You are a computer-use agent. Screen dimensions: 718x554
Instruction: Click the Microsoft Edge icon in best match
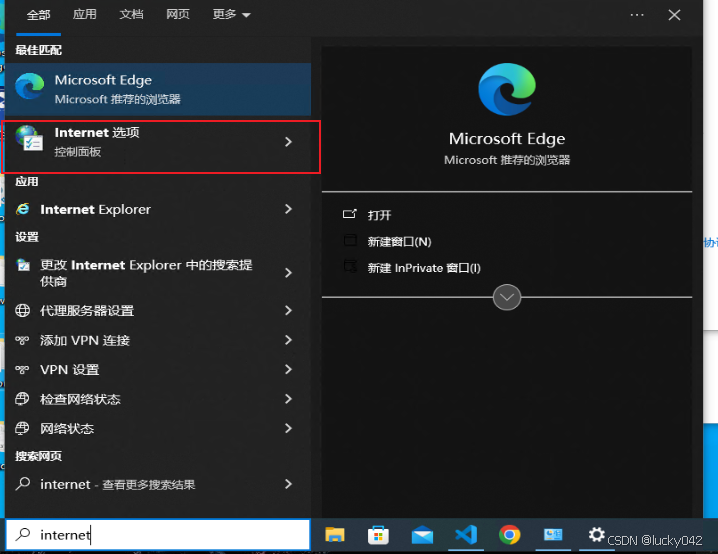click(30, 86)
